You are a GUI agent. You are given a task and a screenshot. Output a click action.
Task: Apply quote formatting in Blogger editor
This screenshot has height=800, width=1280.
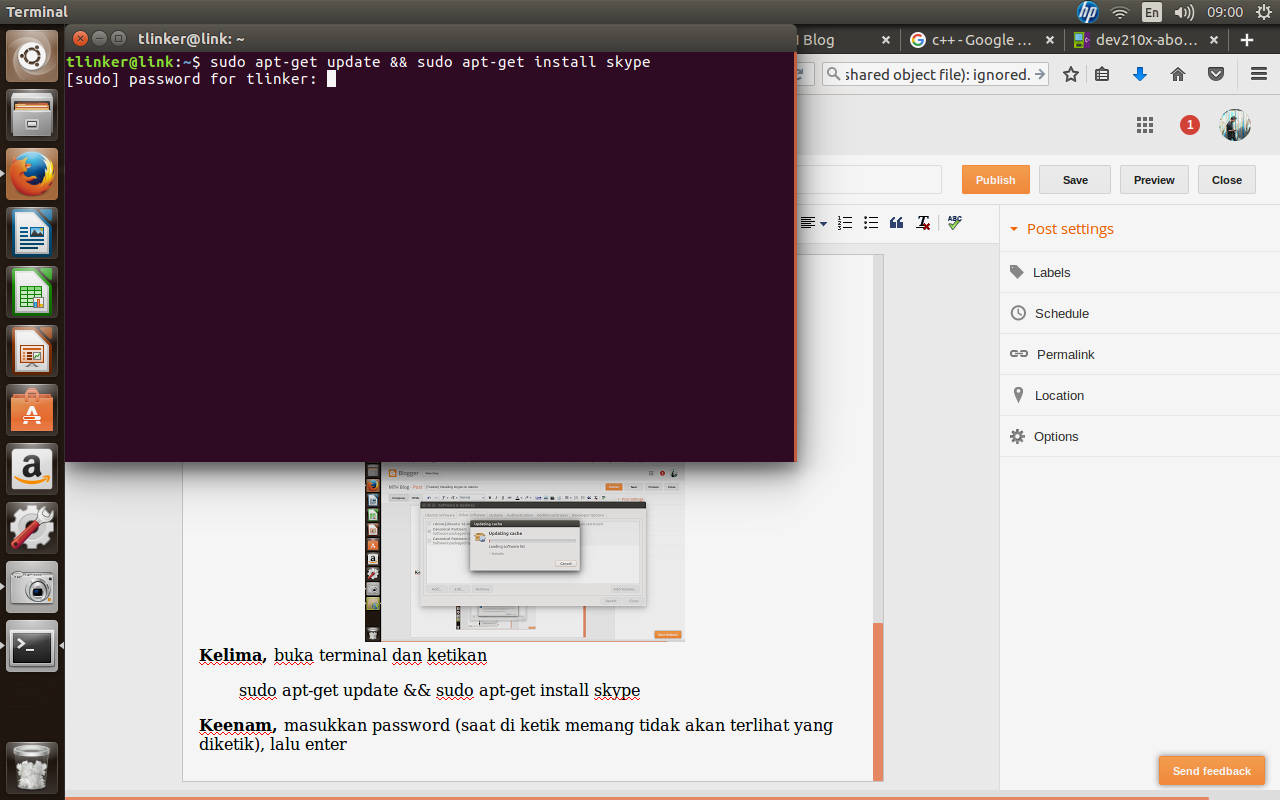coord(897,223)
